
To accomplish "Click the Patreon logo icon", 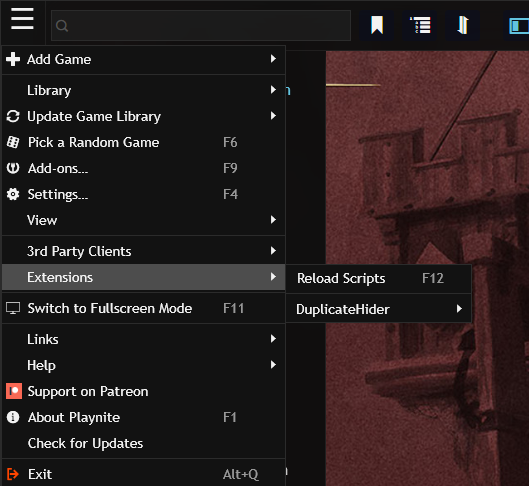I will [x=14, y=391].
